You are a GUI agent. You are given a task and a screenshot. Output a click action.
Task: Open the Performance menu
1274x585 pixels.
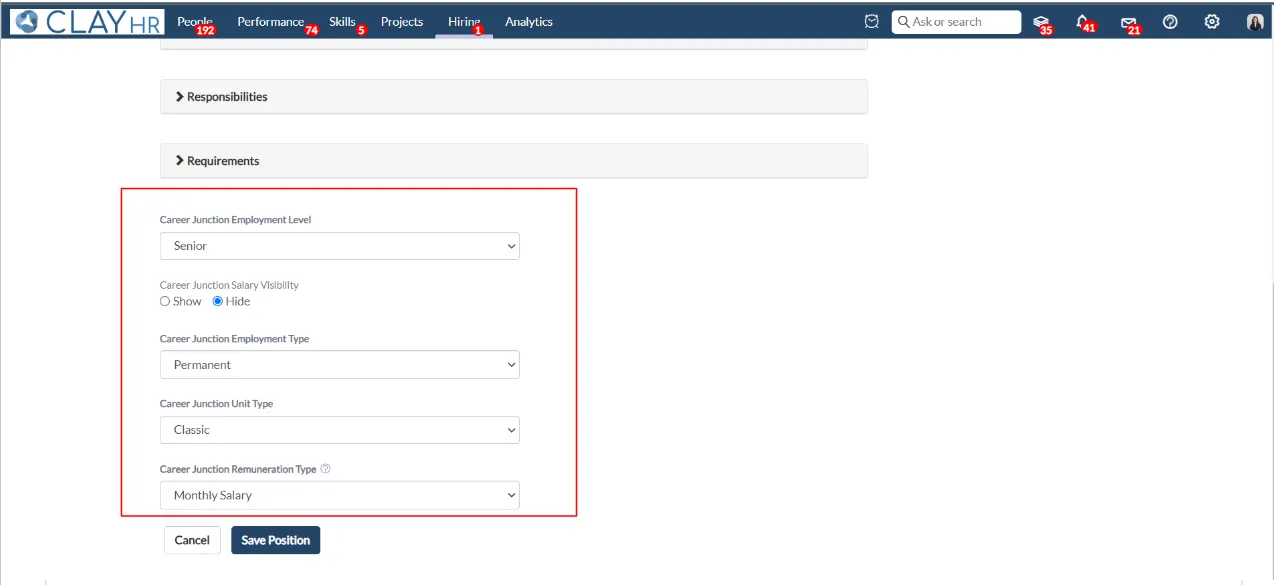click(x=271, y=22)
